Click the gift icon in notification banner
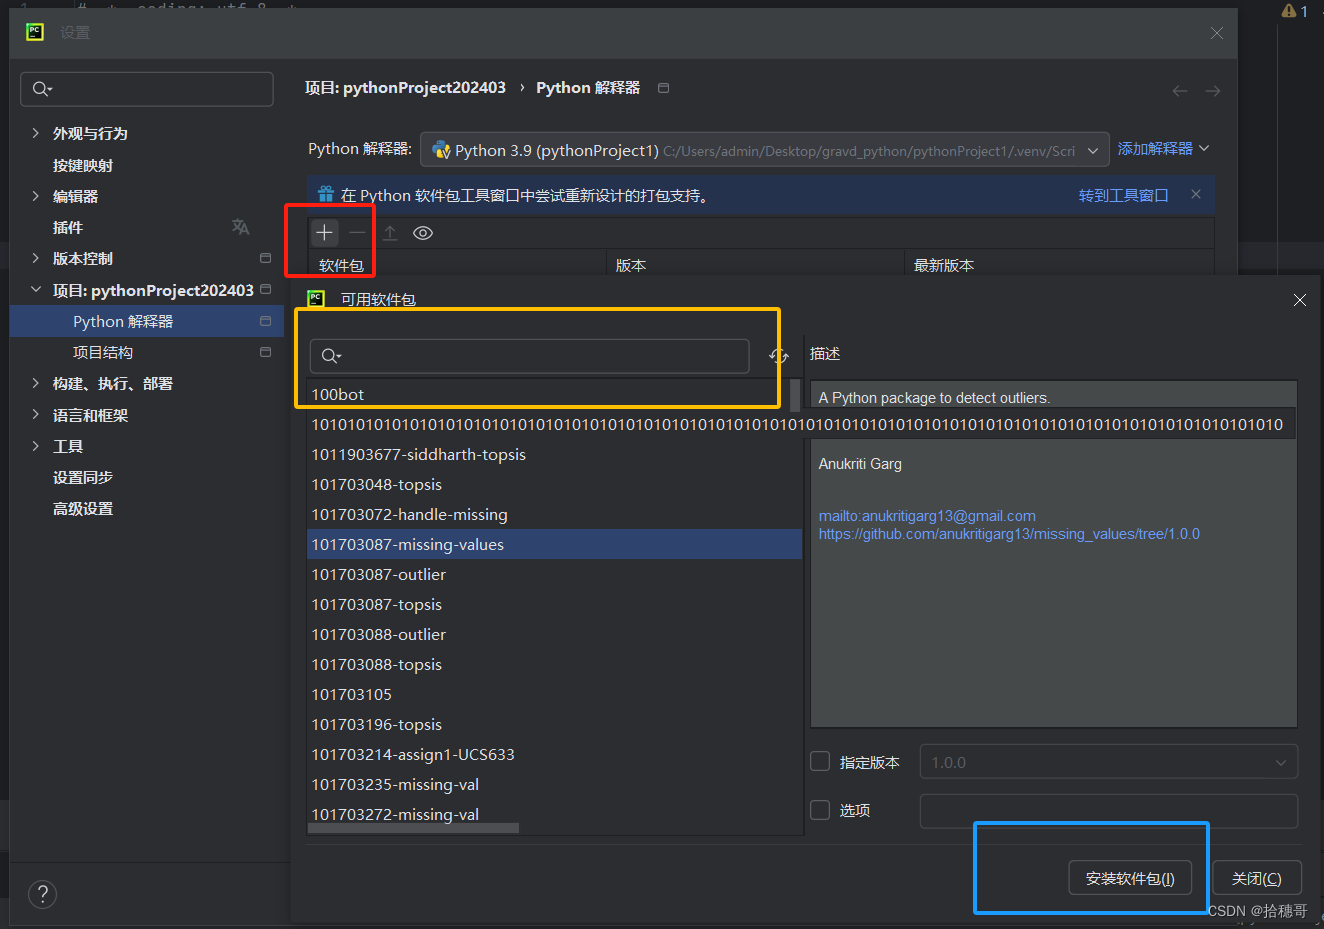The height and width of the screenshot is (929, 1324). (x=326, y=195)
